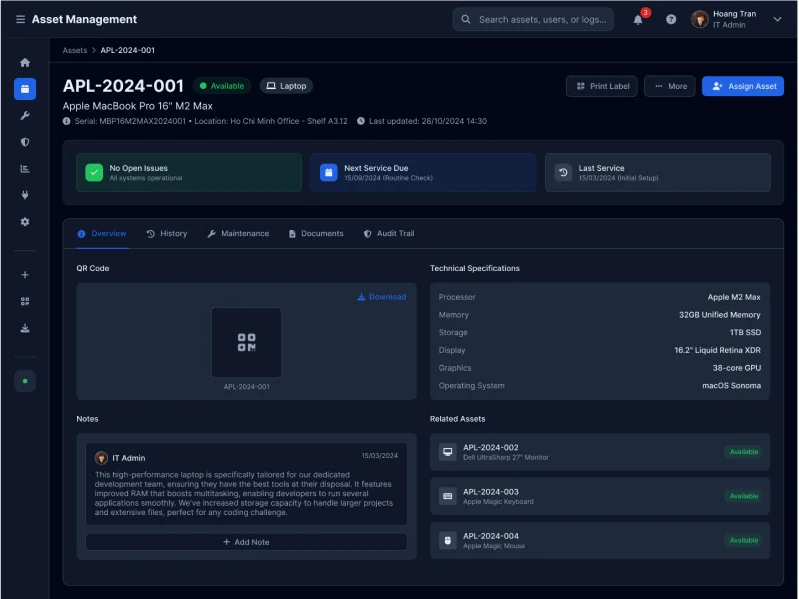
Task: Click the '38-core GPU' graphics value
Action: click(736, 368)
